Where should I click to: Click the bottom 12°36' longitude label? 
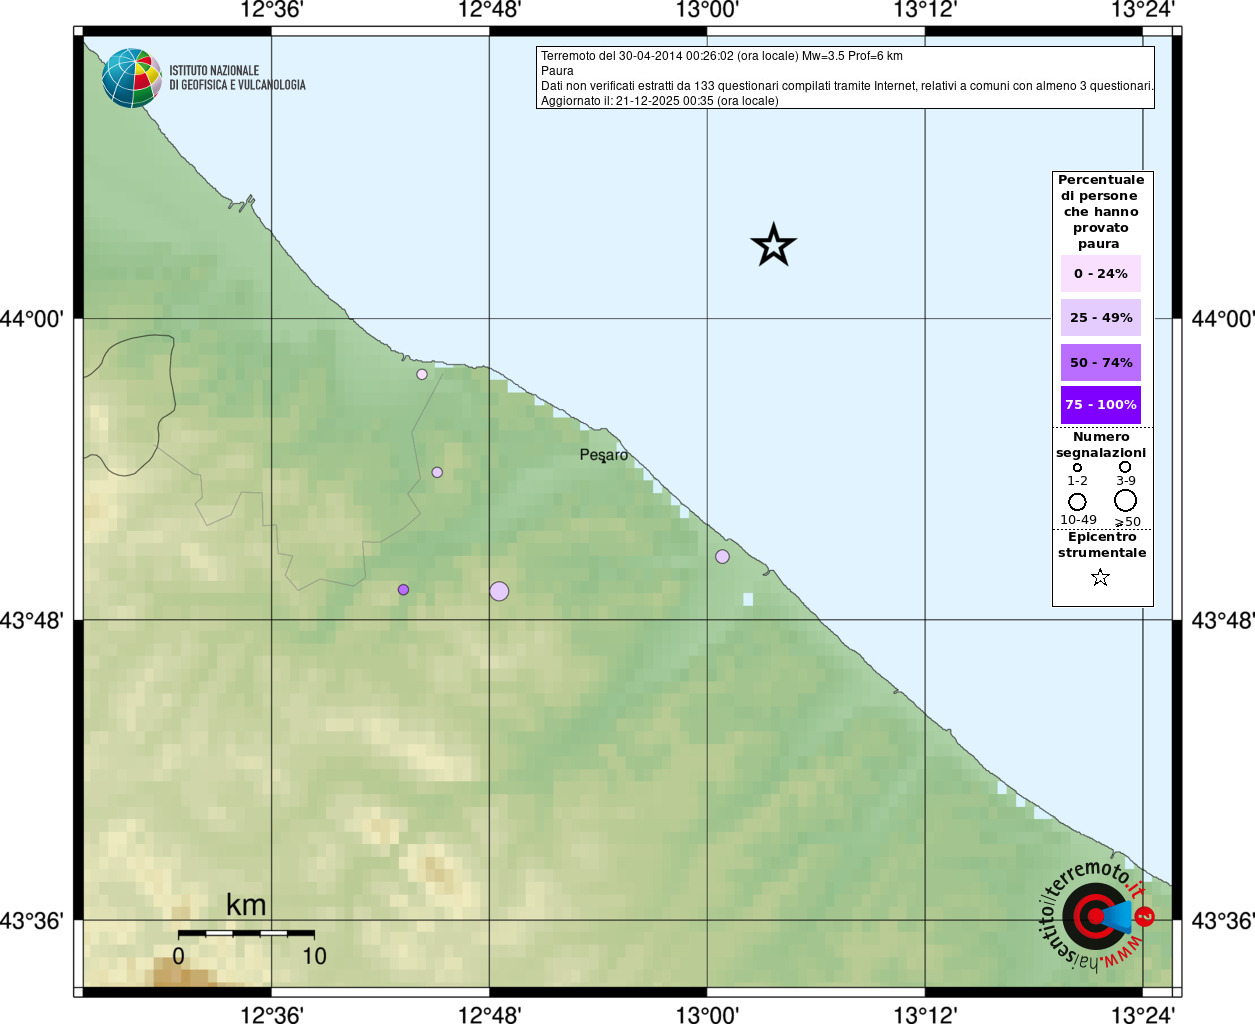coord(272,1015)
